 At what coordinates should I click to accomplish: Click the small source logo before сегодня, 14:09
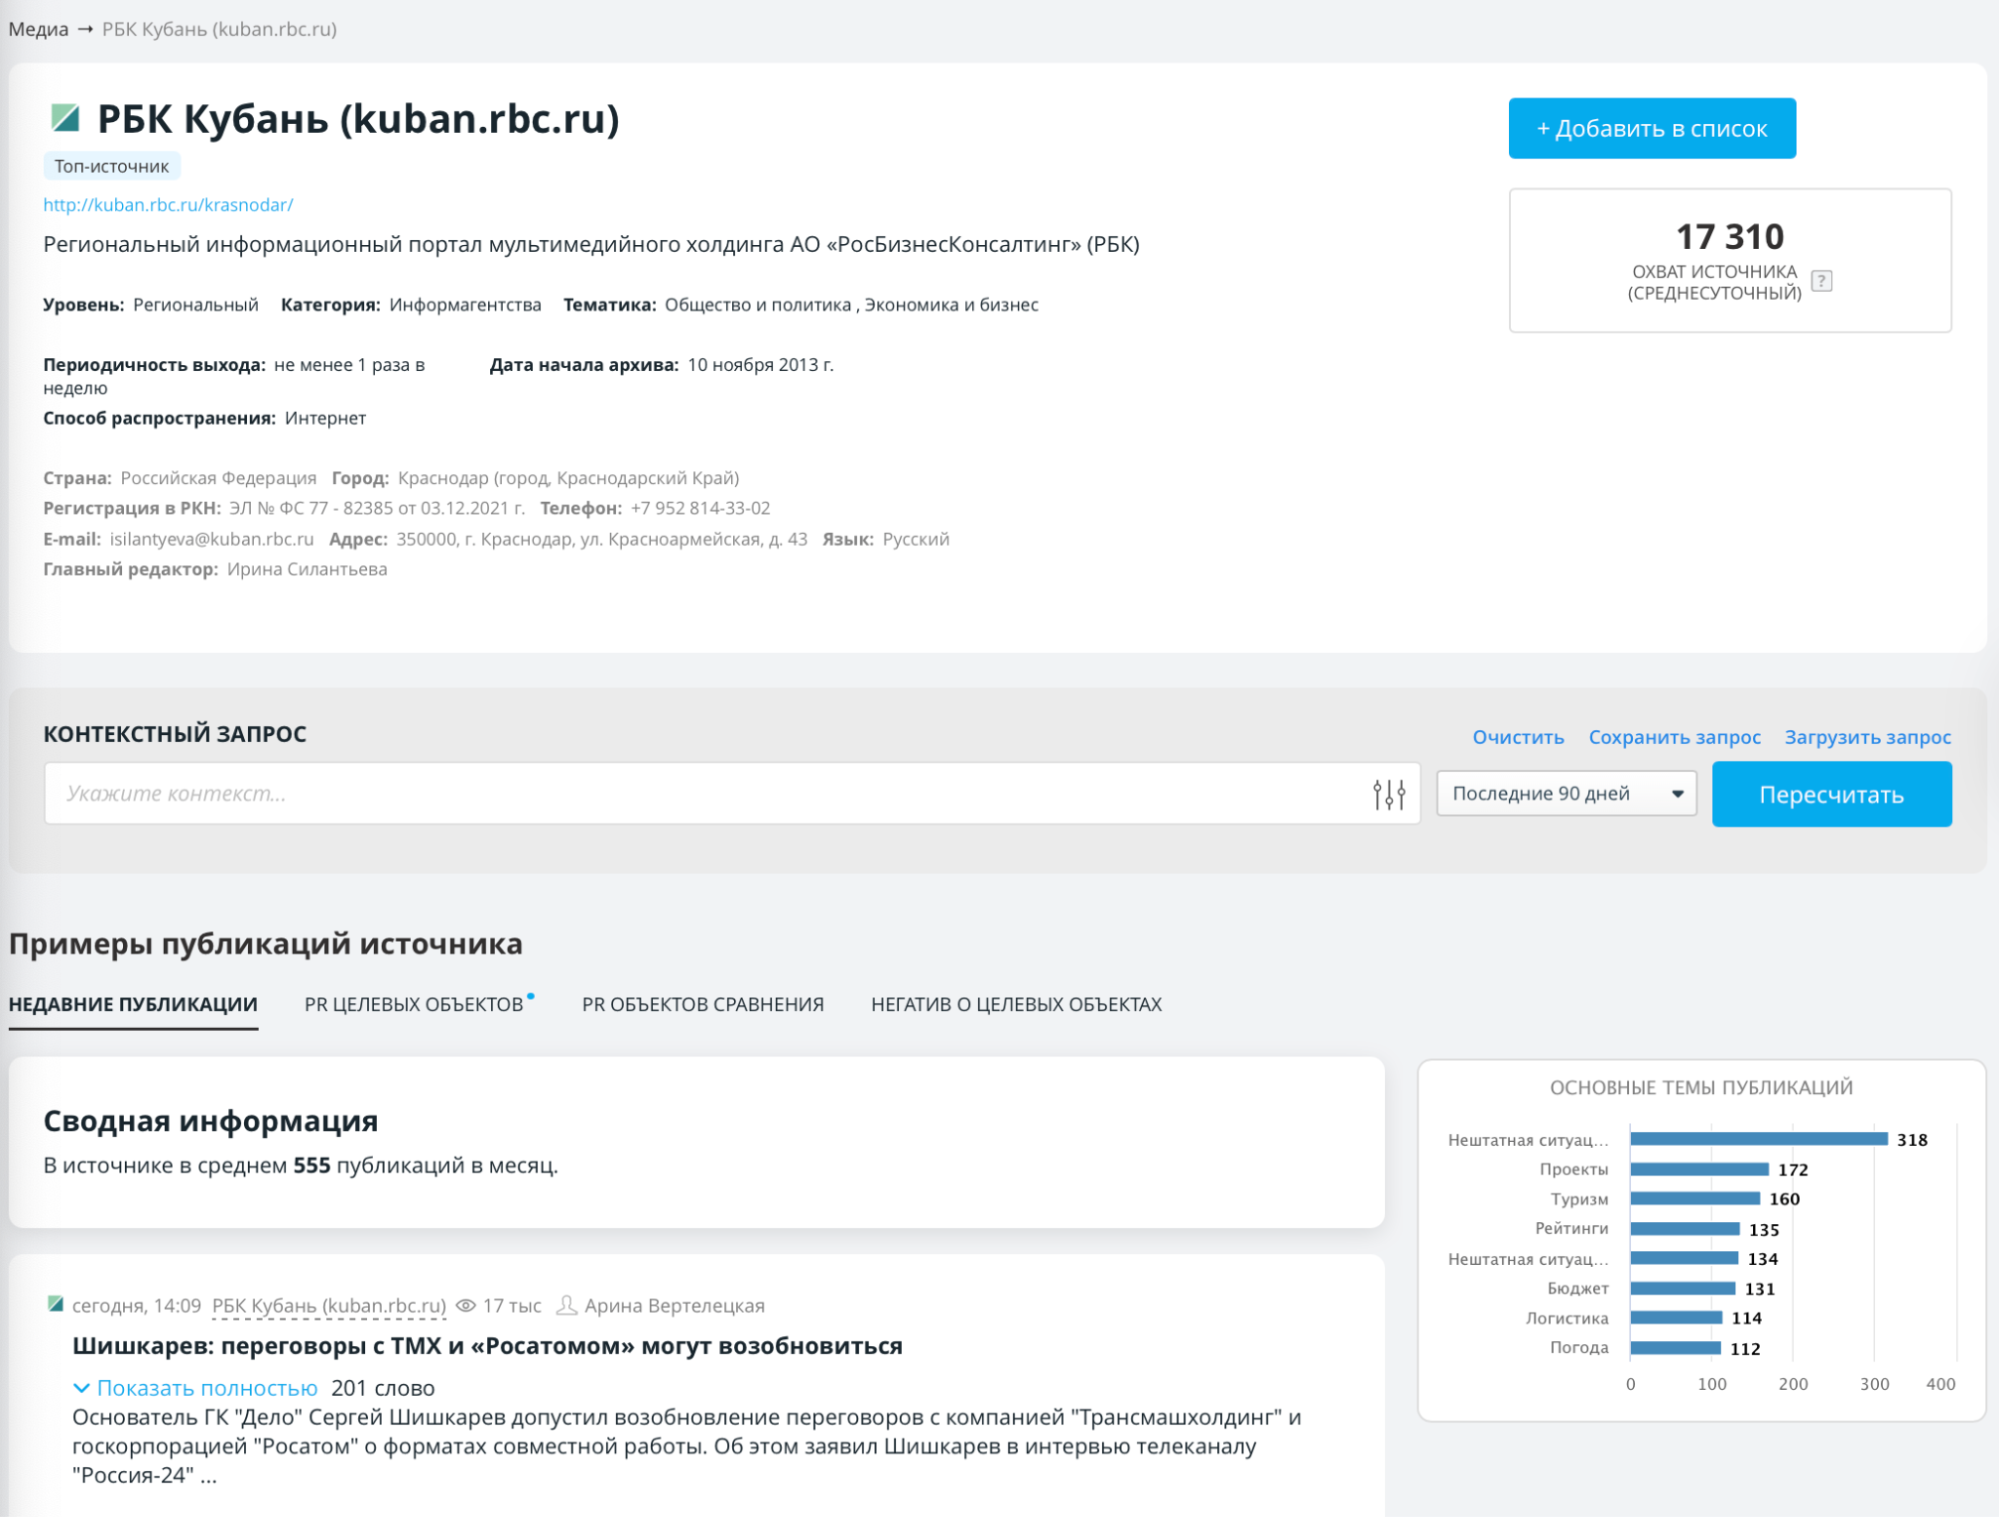pos(56,1304)
